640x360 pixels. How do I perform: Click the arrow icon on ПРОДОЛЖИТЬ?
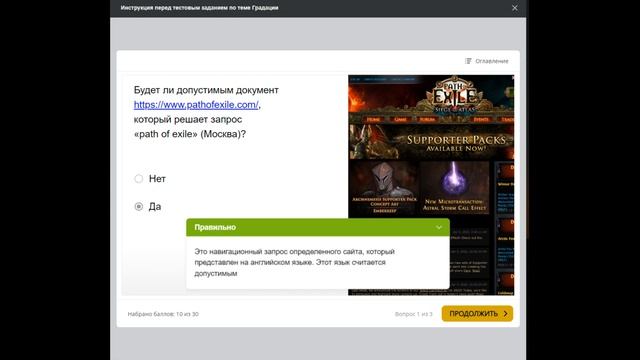(x=505, y=313)
